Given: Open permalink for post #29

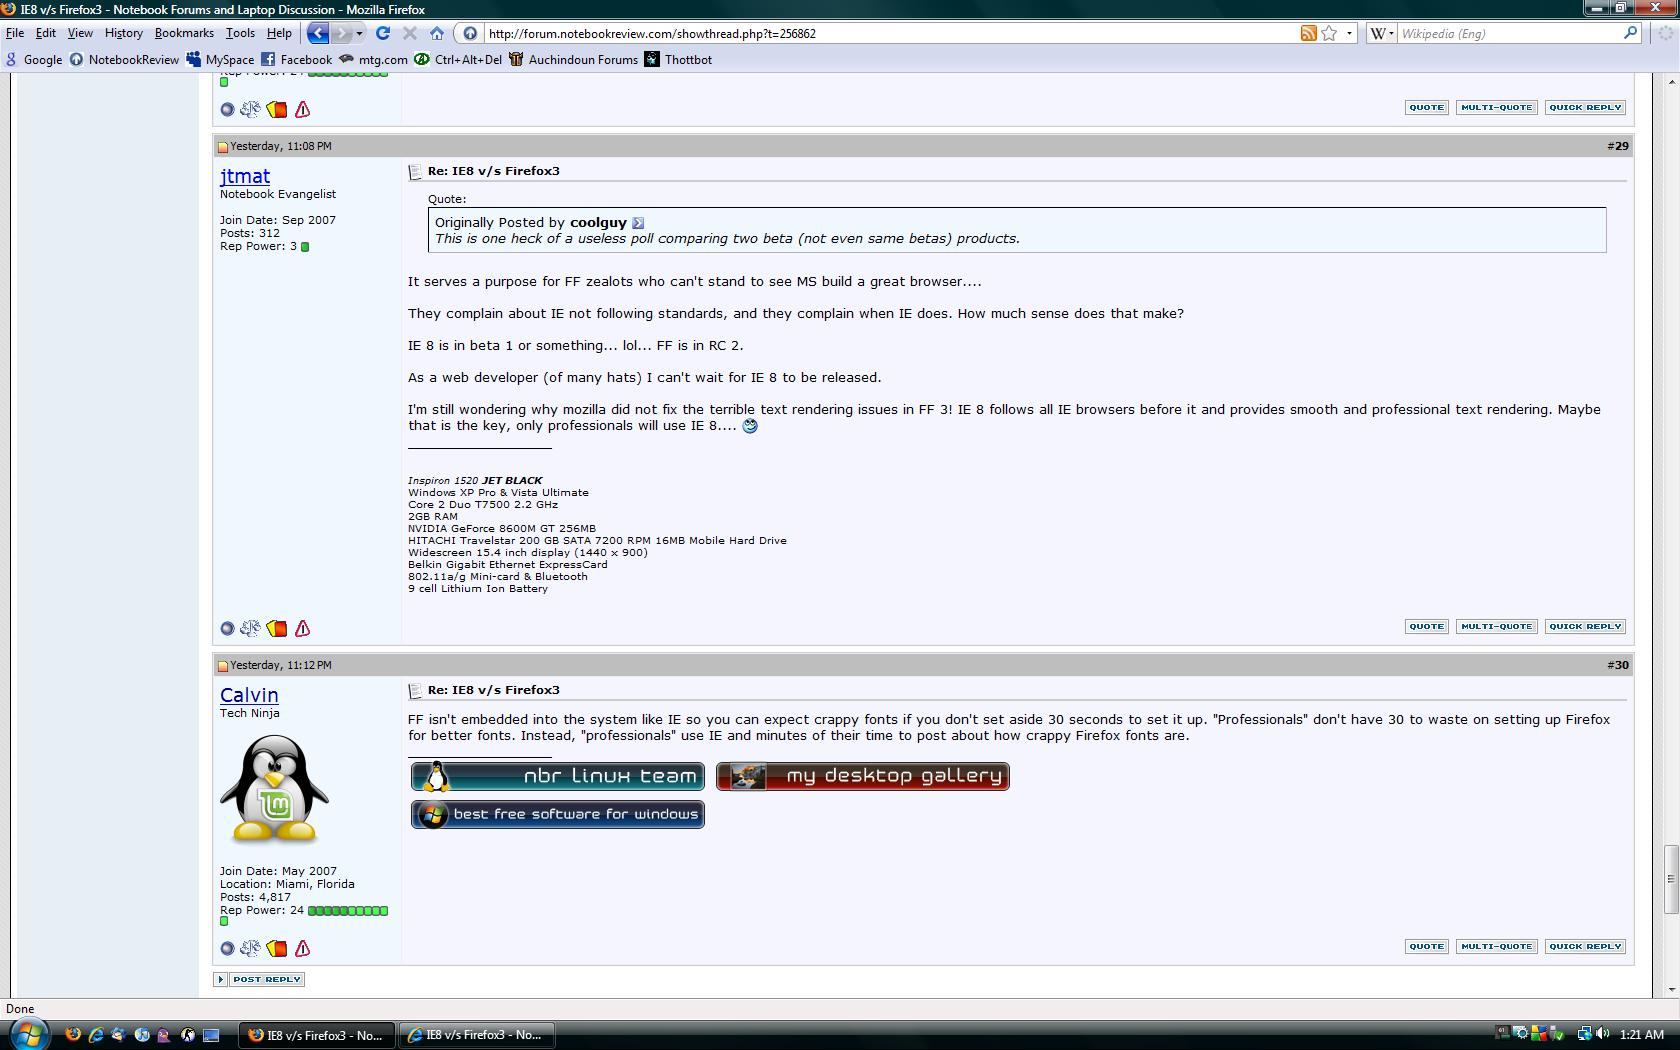Looking at the screenshot, I should [1618, 146].
